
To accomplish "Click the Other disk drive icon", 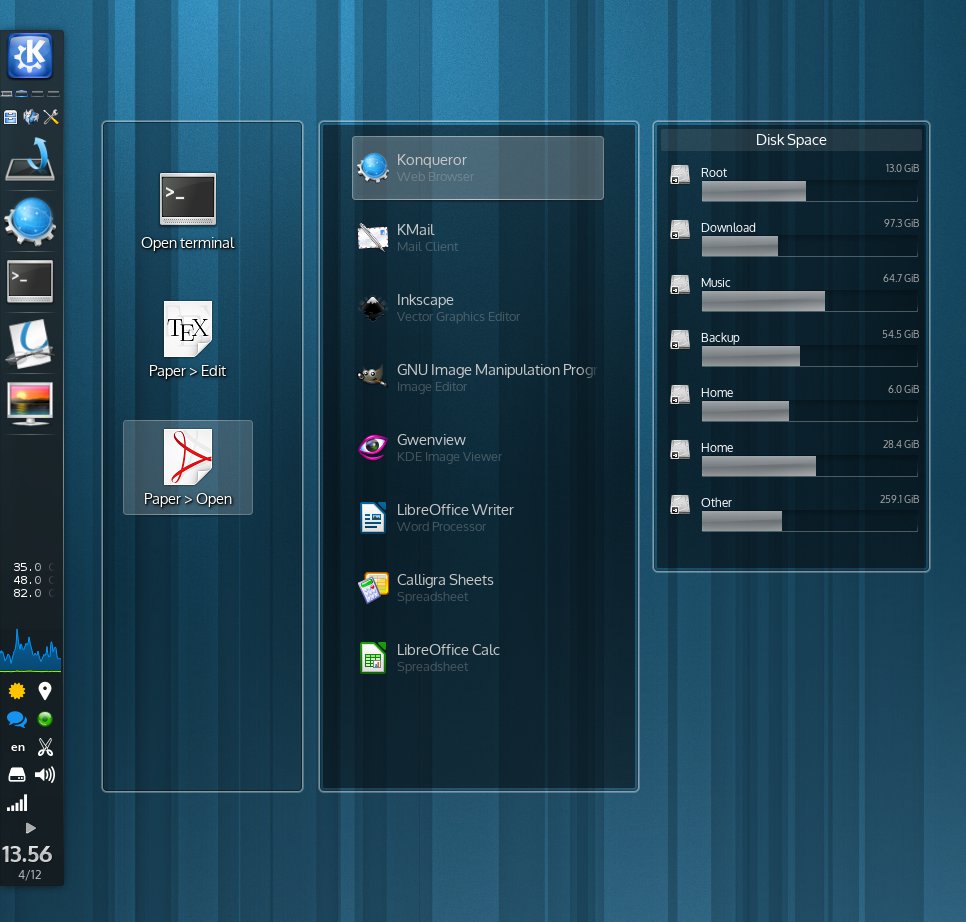I will point(680,505).
